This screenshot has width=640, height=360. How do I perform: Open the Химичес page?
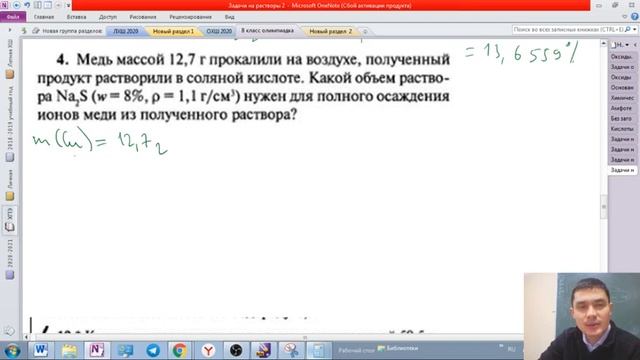click(x=622, y=98)
